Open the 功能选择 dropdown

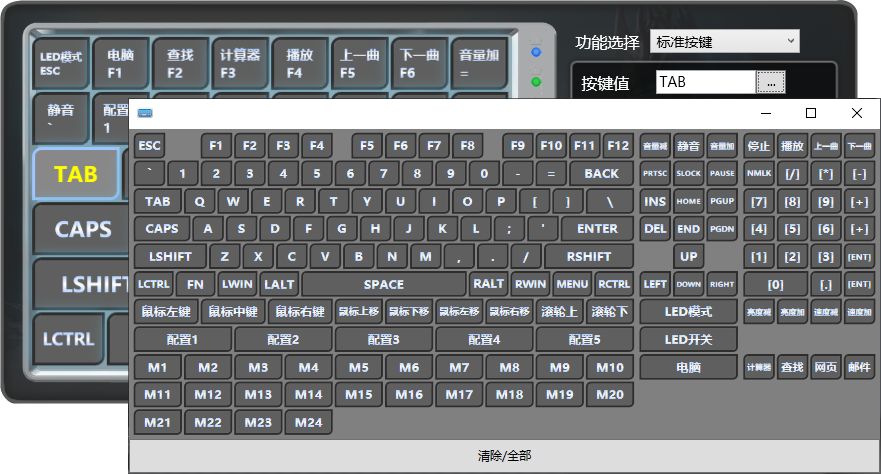tap(725, 41)
